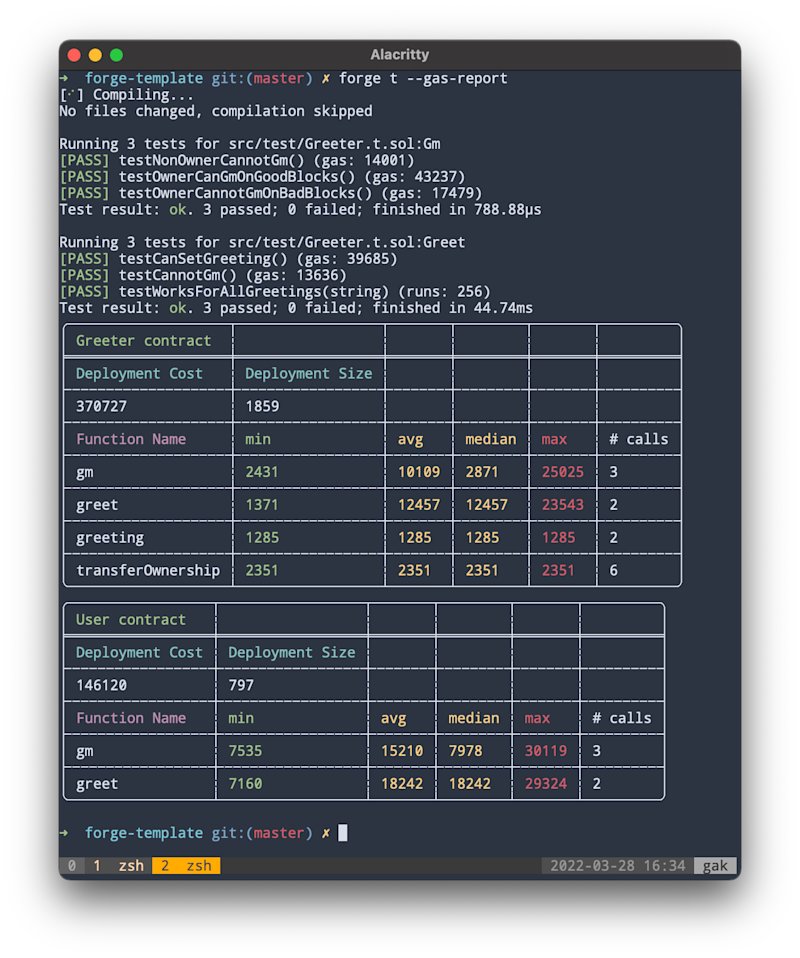800x958 pixels.
Task: Switch to tmux window 1 zsh
Action: click(119, 866)
